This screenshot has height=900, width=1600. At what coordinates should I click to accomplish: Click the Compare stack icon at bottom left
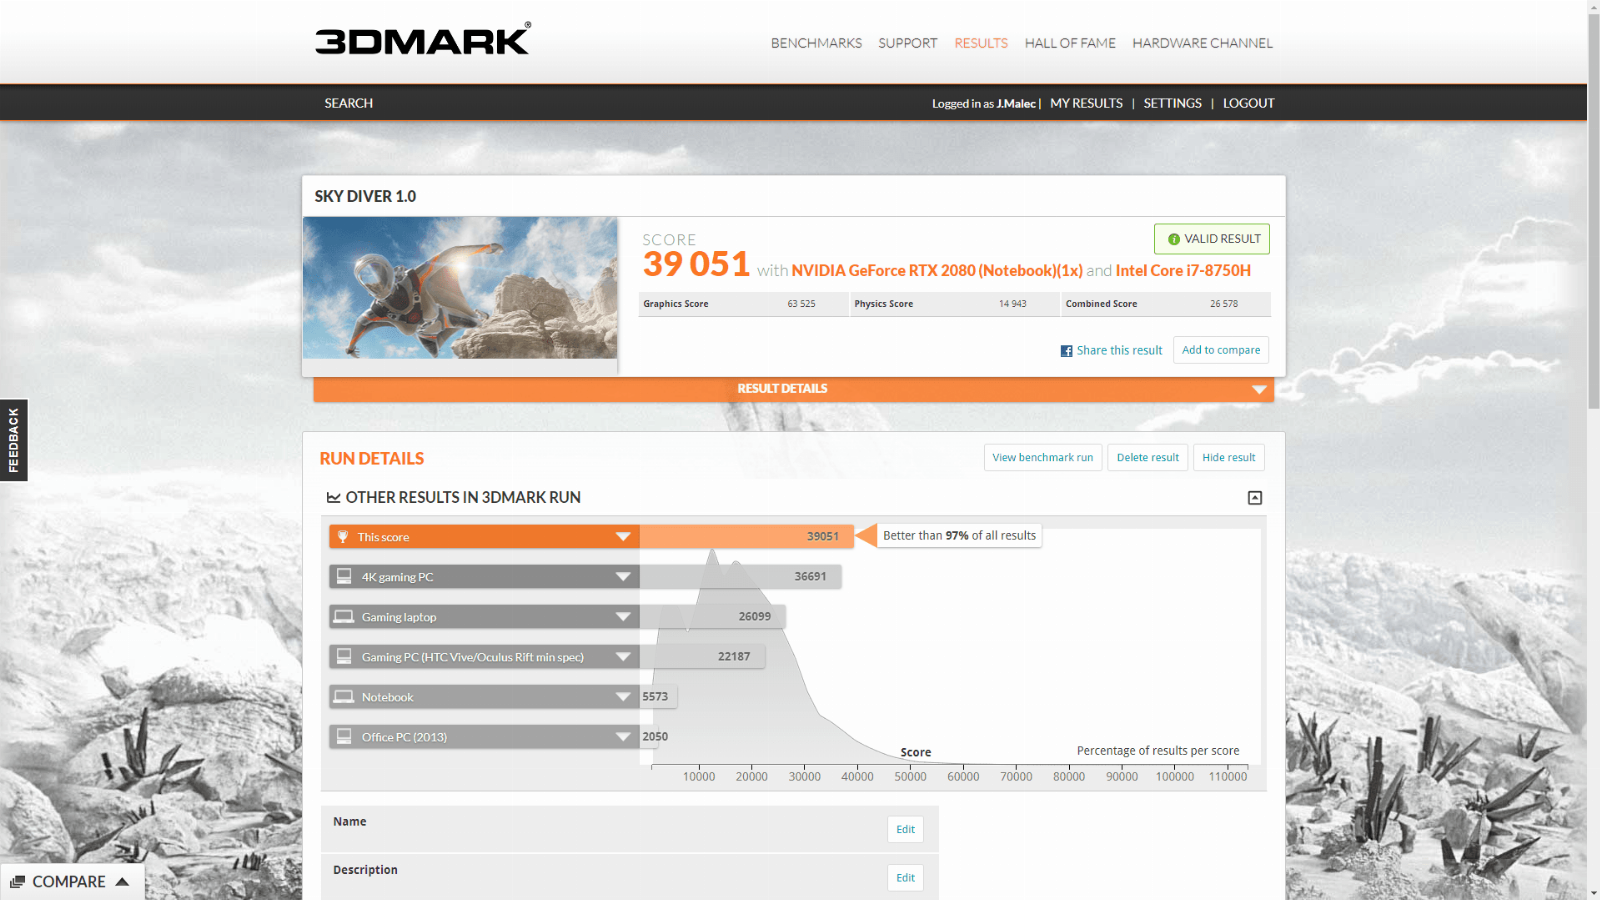click(17, 882)
